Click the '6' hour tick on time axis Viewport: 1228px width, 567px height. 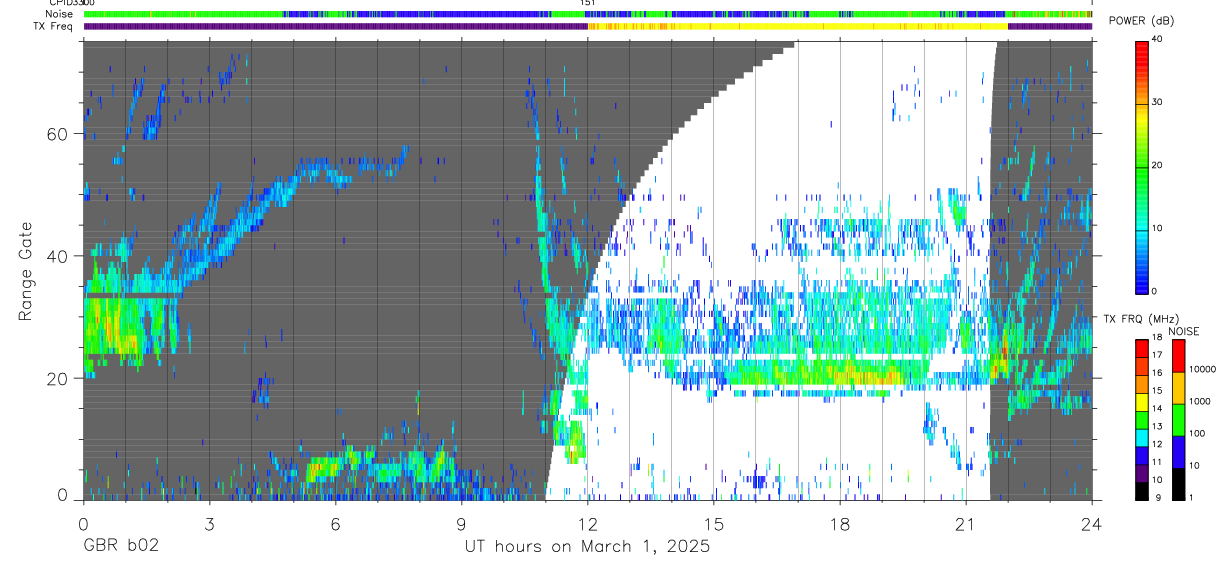pos(335,523)
